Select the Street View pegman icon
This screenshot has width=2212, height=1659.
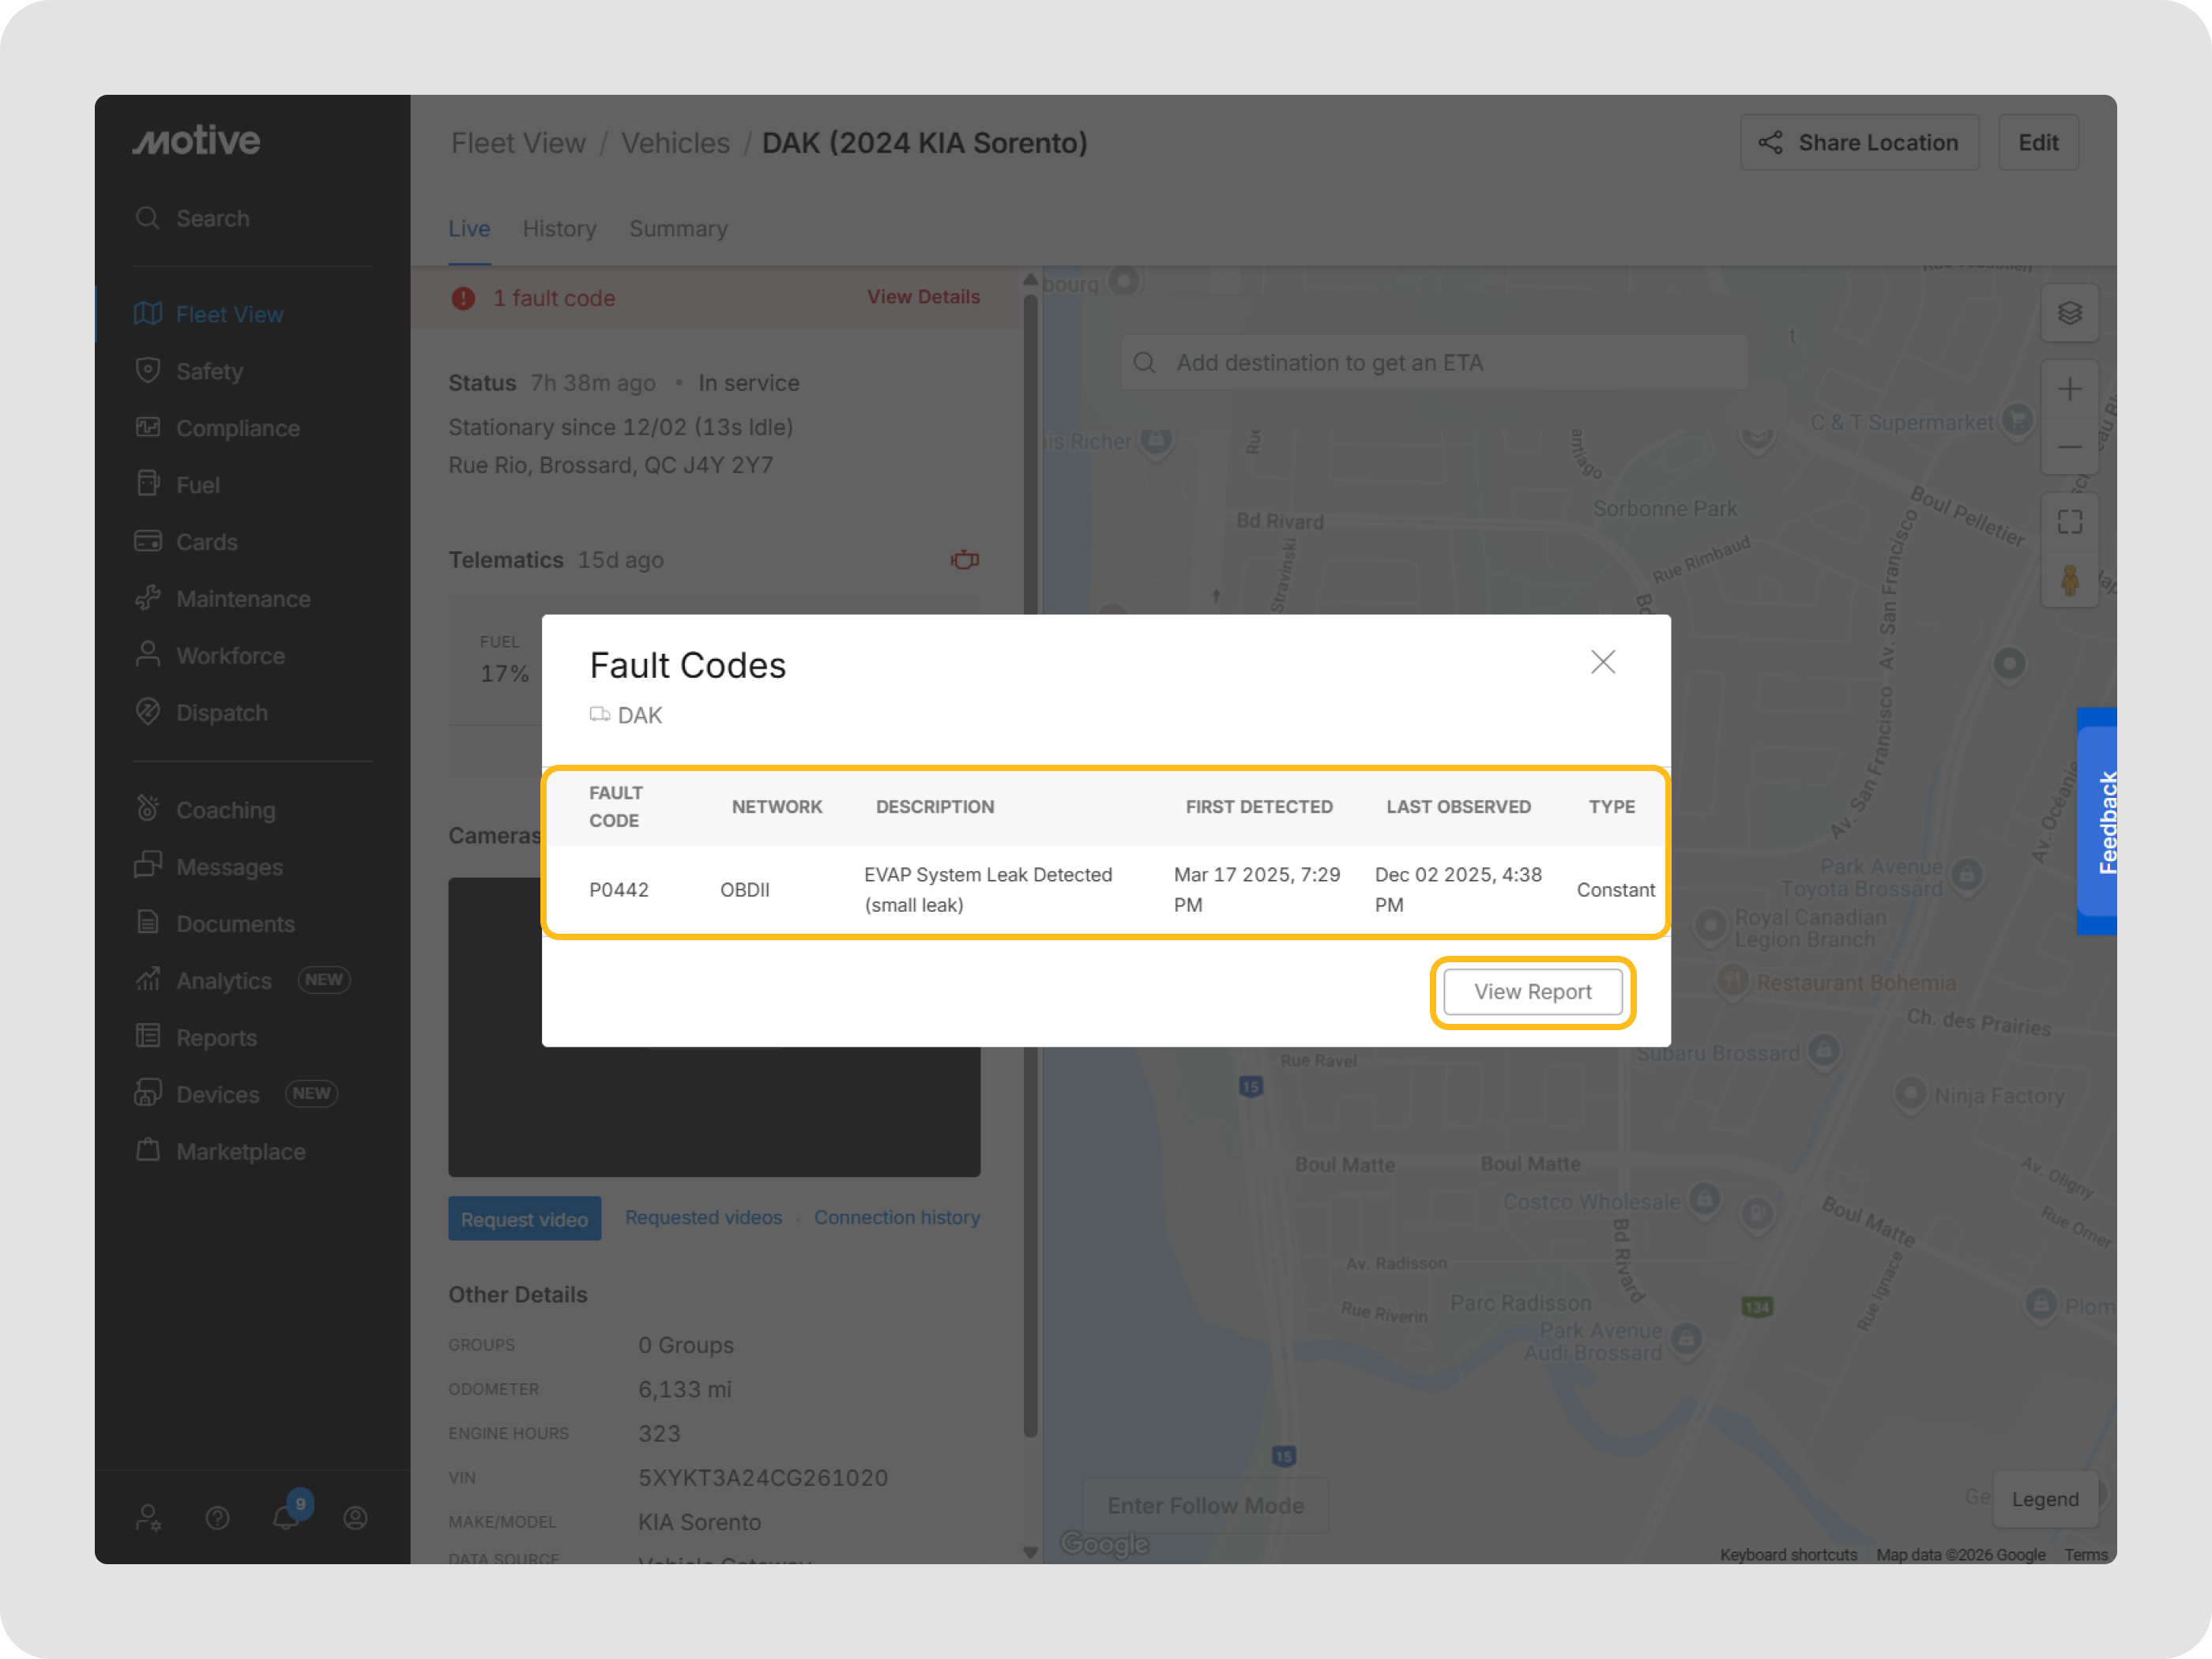[2069, 580]
